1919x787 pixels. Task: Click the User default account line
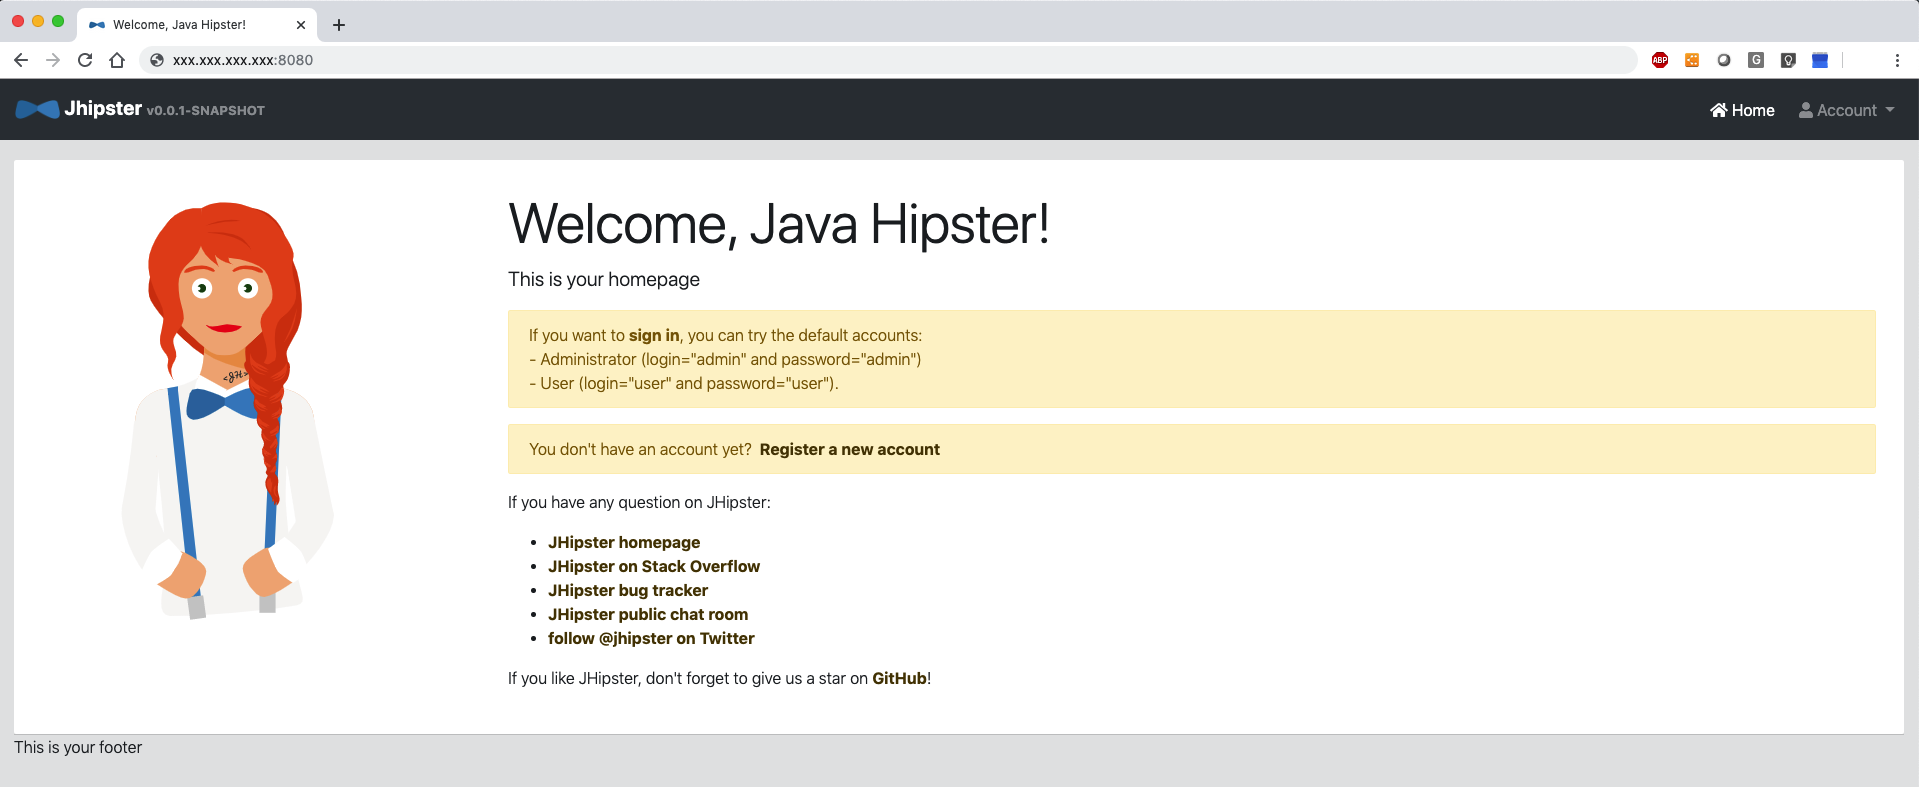tap(684, 384)
